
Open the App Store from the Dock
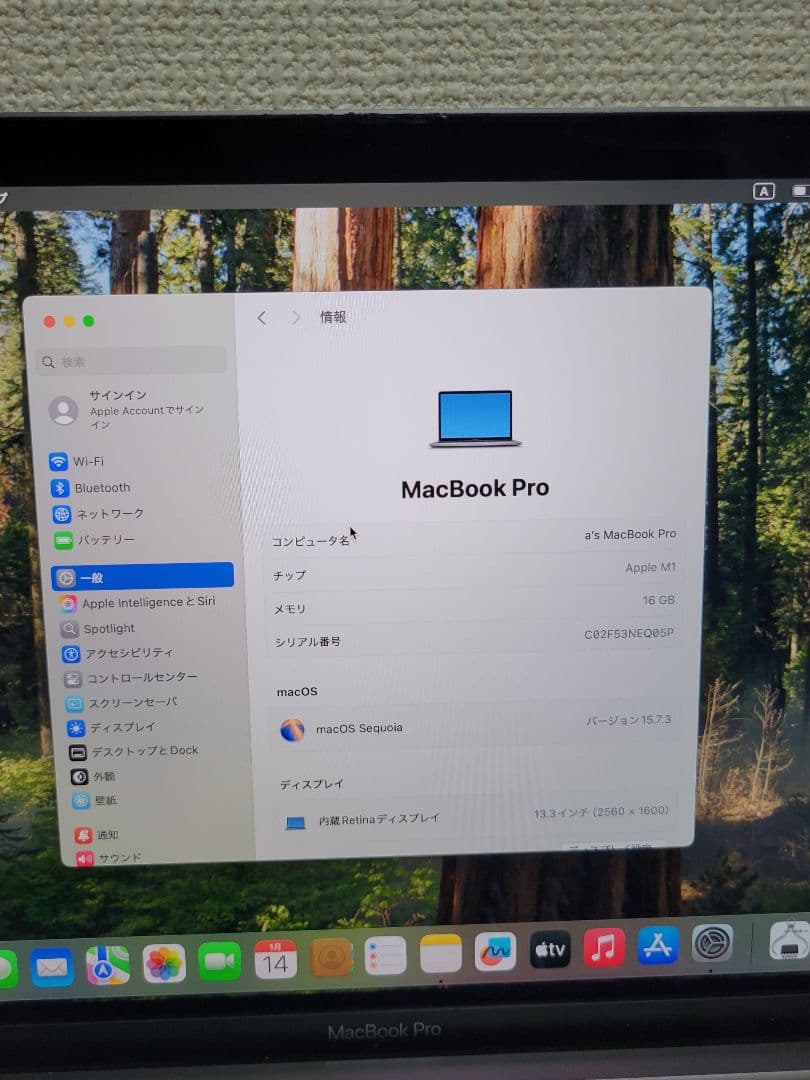[x=658, y=948]
